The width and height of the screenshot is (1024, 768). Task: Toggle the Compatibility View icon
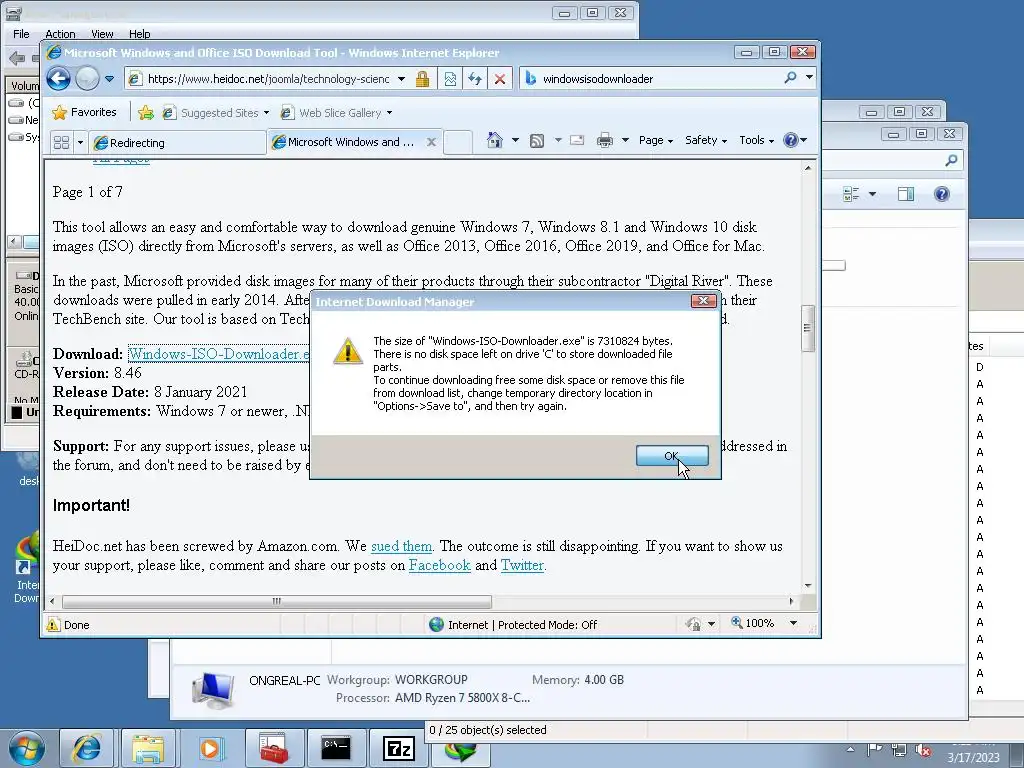tap(450, 79)
